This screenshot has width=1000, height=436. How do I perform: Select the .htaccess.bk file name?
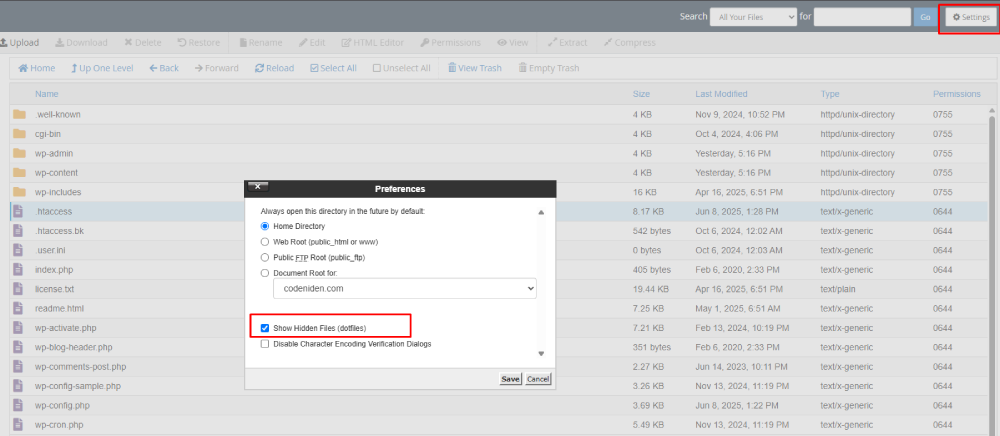pos(59,231)
